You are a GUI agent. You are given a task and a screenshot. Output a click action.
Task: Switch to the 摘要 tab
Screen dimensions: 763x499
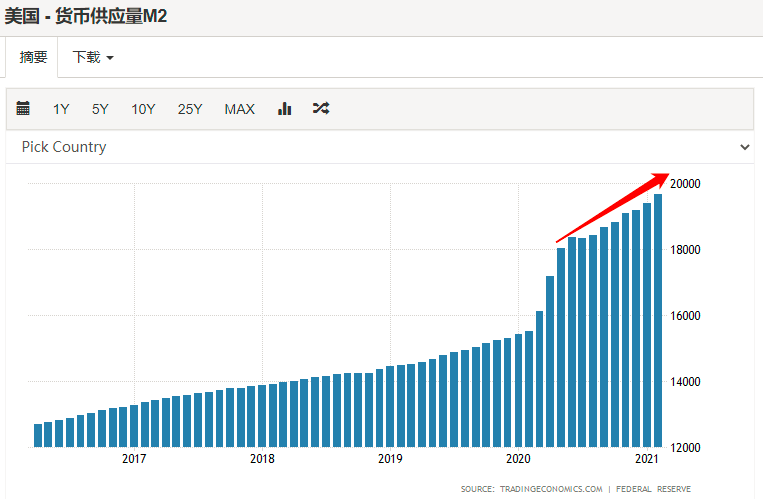click(33, 57)
